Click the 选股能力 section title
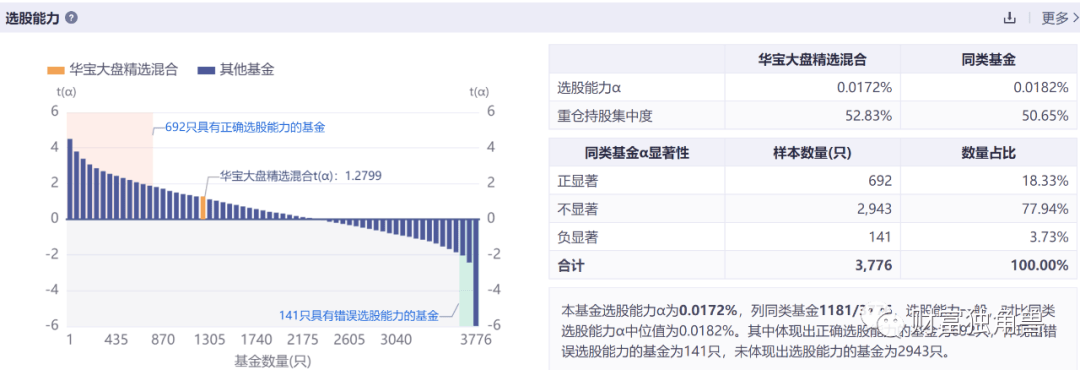Viewport: 1080px width, 370px height. [32, 19]
